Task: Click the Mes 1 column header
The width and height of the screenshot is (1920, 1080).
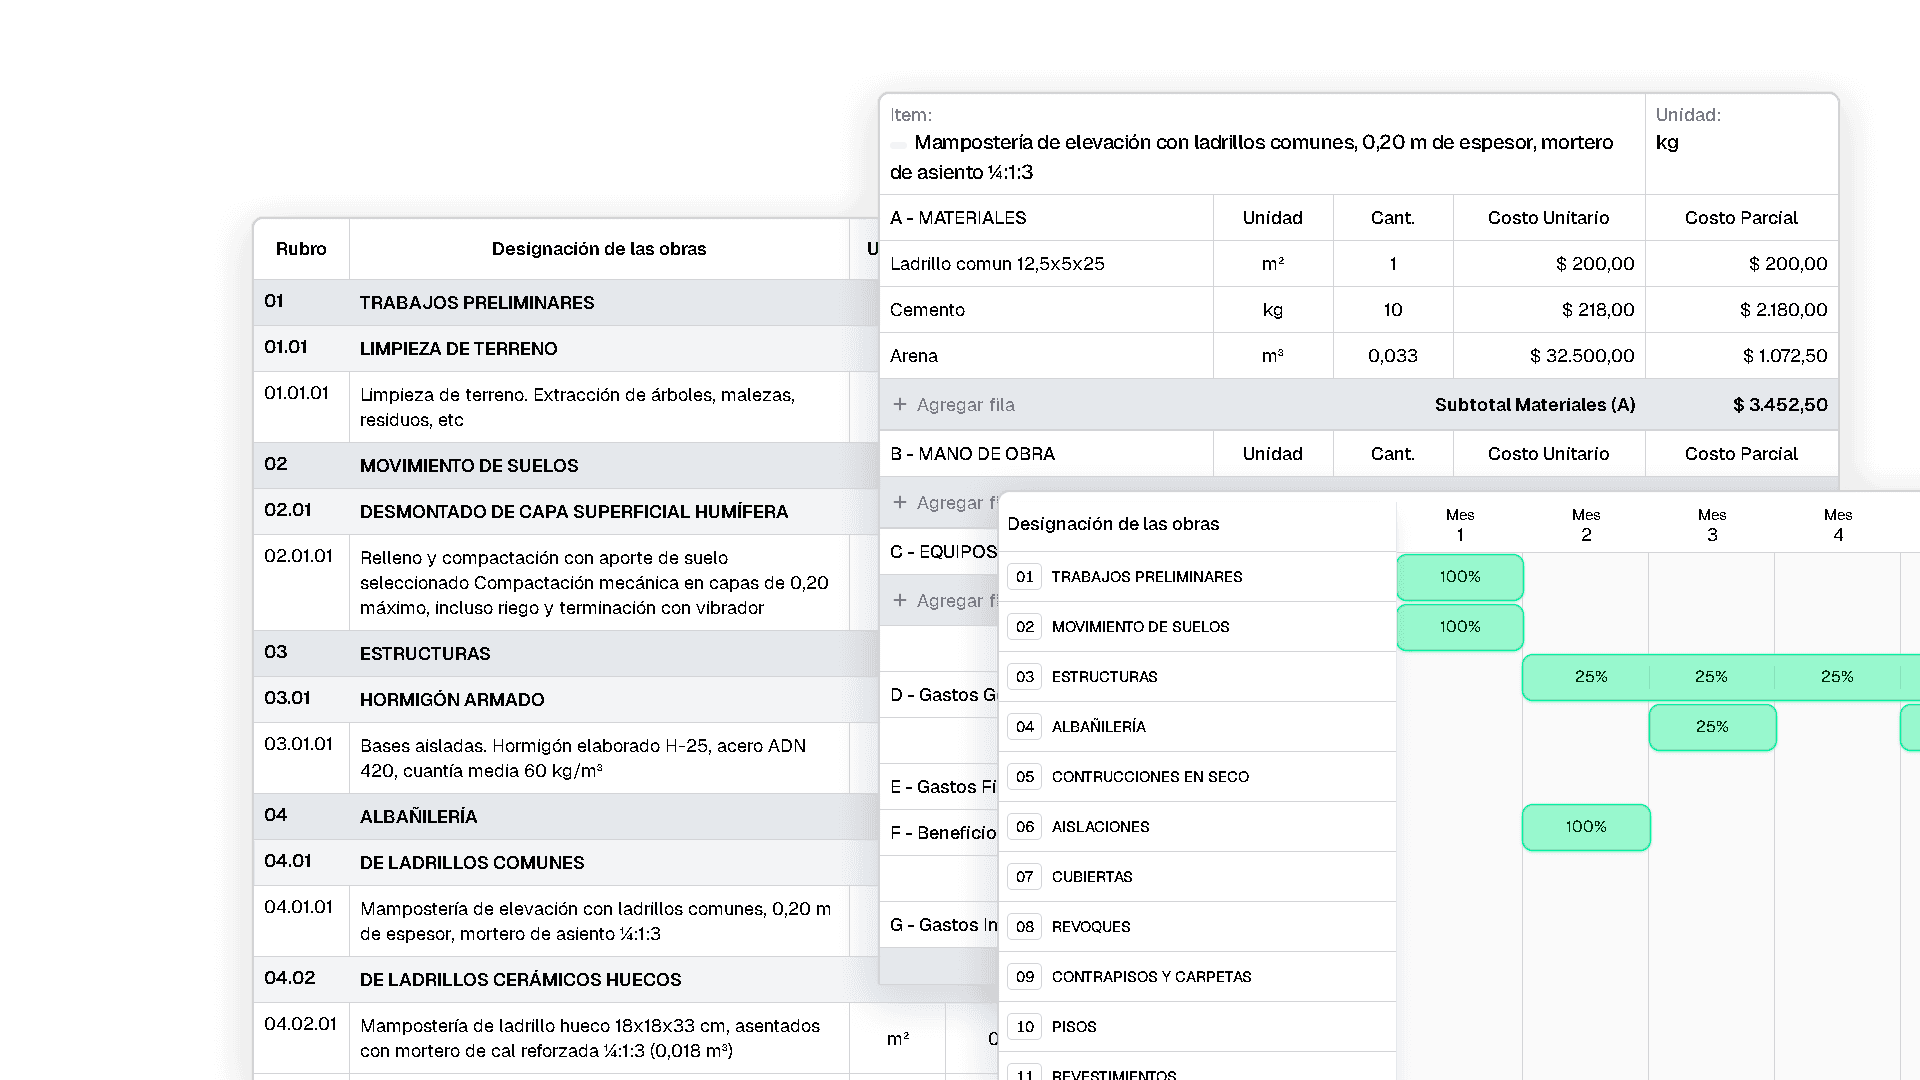Action: click(x=1459, y=525)
